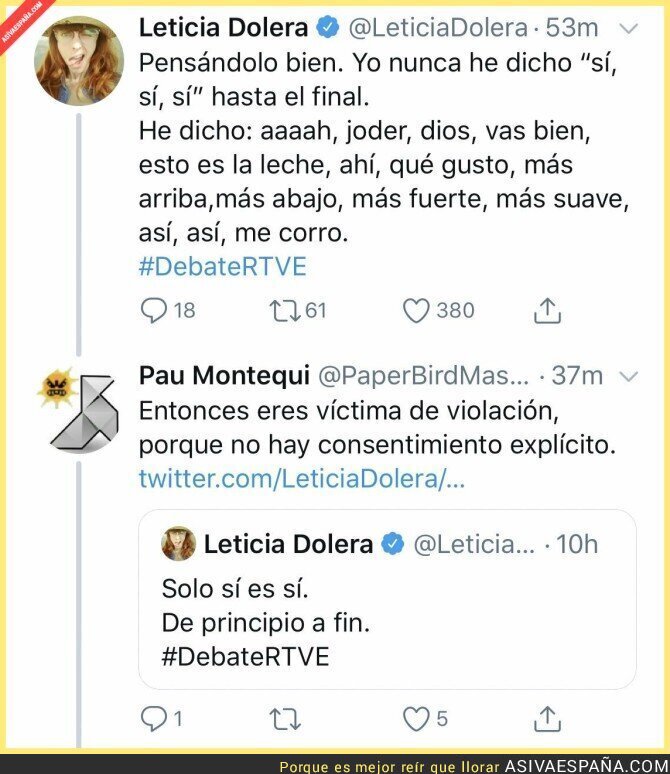The image size is (670, 774).
Task: Open dropdown arrow on Pau Montequi's tweet
Action: (628, 376)
